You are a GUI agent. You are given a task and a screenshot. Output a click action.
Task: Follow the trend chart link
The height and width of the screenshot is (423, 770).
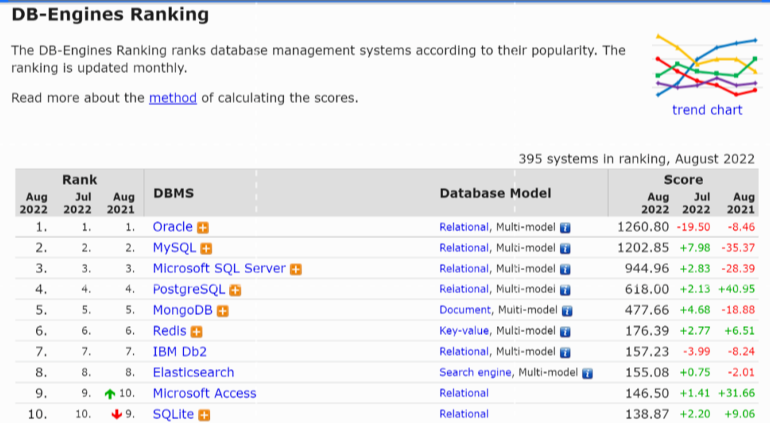[x=707, y=110]
